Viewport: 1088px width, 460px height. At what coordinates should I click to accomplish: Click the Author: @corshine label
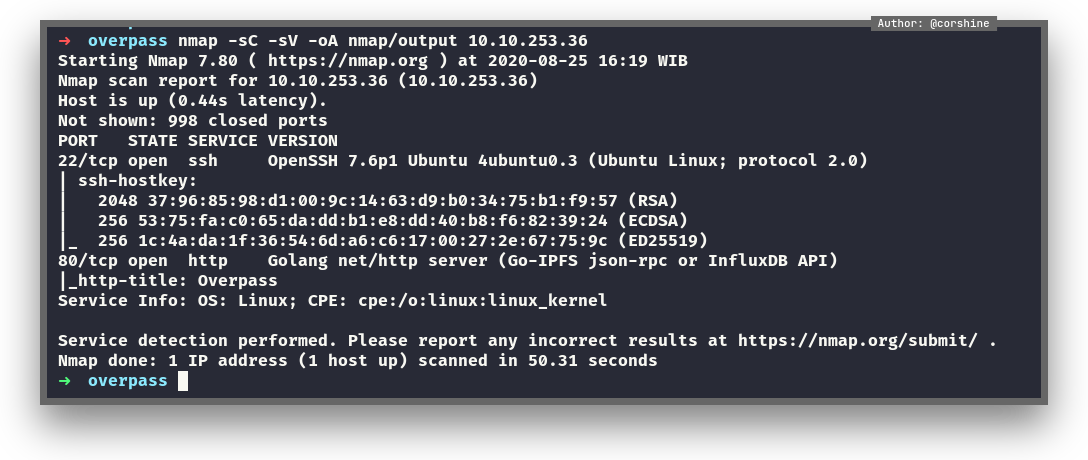tap(933, 23)
